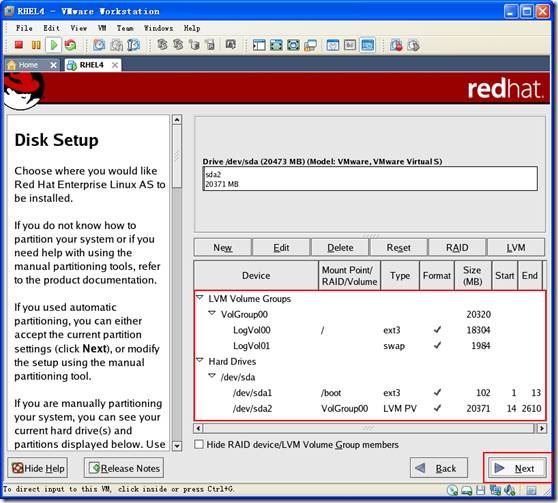The height and width of the screenshot is (503, 558).
Task: Click the Size (MB) column header
Action: [x=473, y=275]
